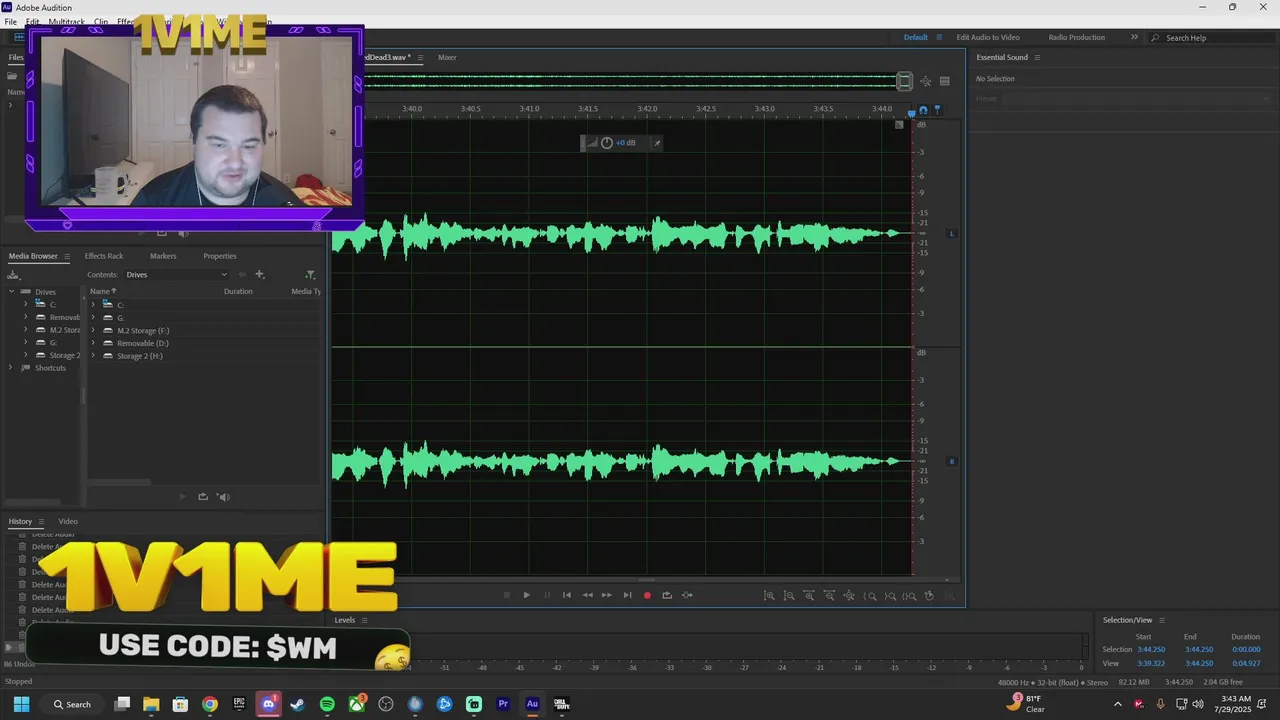
Task: Switch to Edit Audio to Video workspace
Action: (988, 37)
